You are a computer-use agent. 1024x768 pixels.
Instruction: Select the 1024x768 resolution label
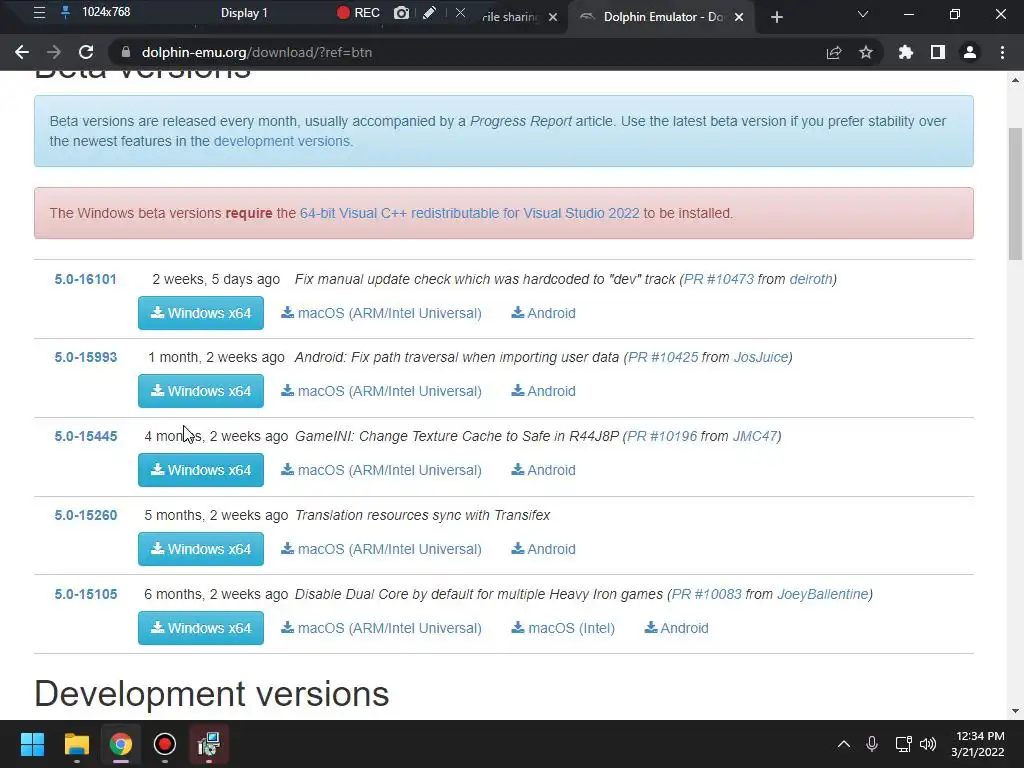(x=106, y=12)
